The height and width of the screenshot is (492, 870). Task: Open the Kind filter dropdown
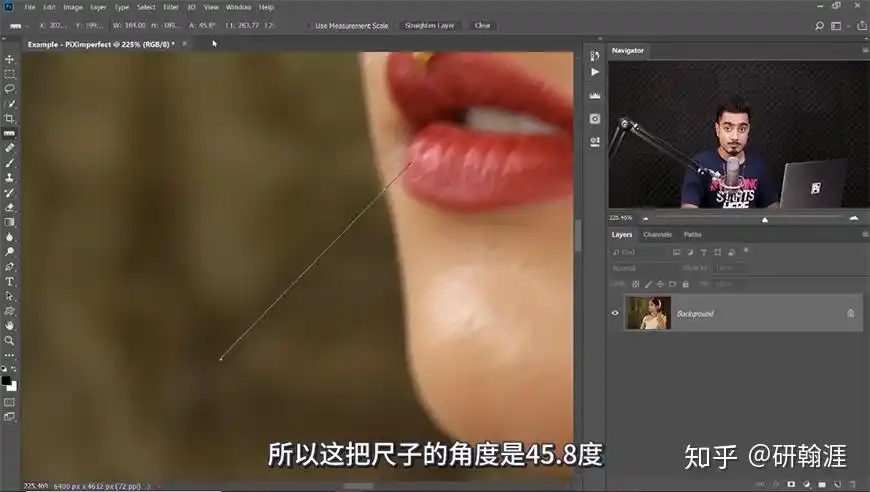coord(639,252)
